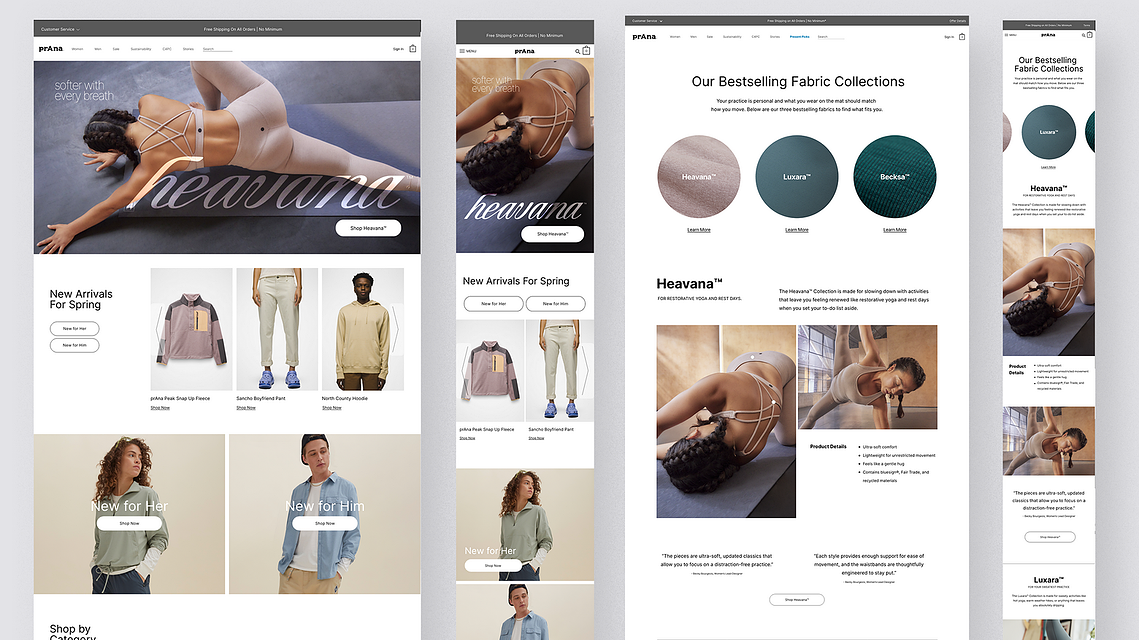
Task: Click 'Our Bestselling Fabric Collections' heading on desktop page
Action: point(798,81)
